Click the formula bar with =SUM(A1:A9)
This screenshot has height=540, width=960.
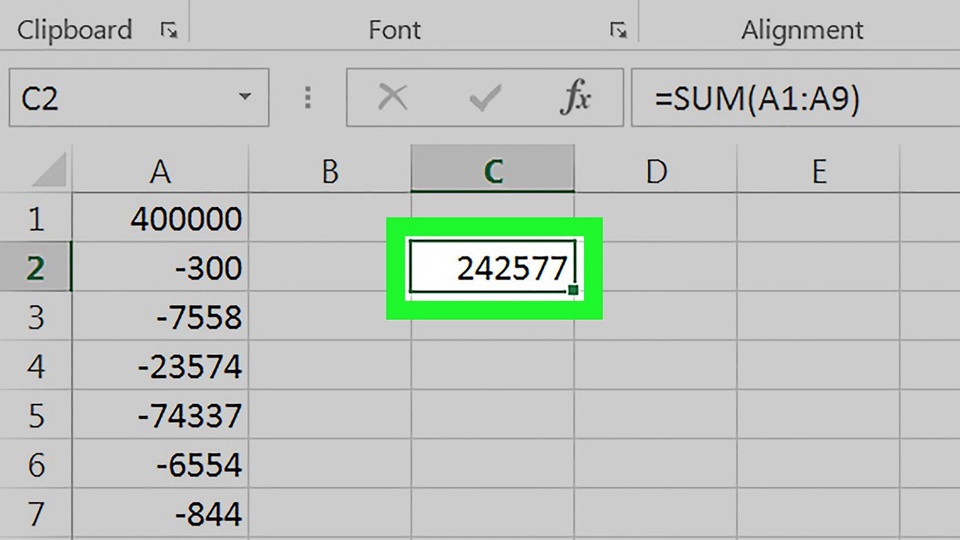tap(790, 98)
